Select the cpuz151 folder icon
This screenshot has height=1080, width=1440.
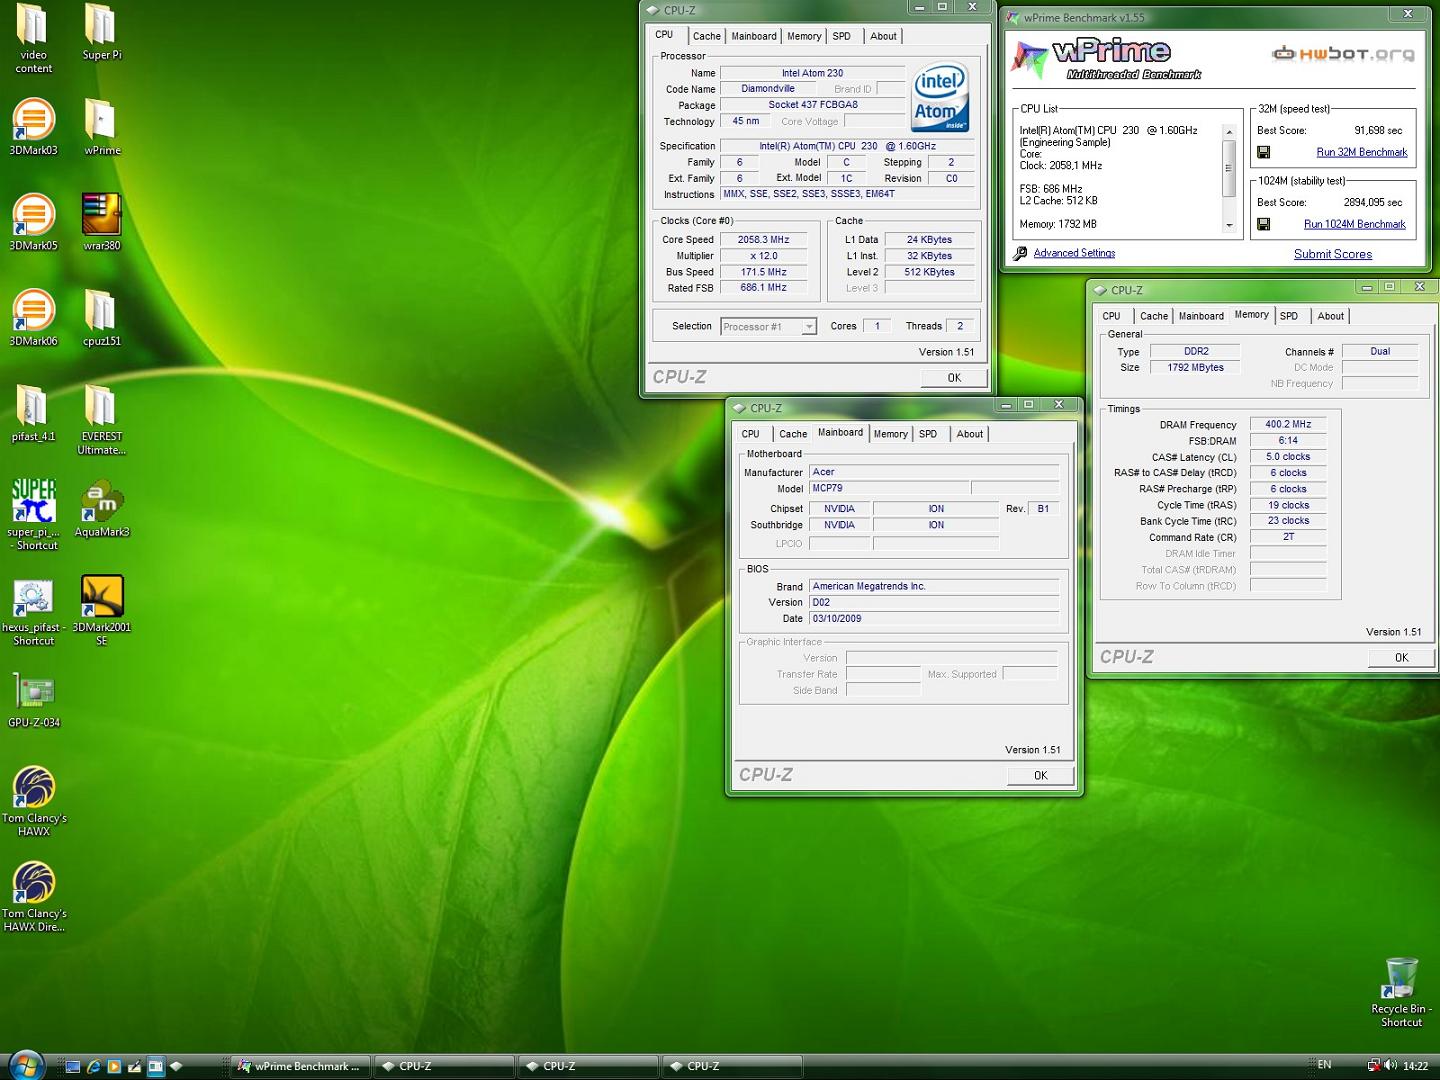(x=101, y=317)
